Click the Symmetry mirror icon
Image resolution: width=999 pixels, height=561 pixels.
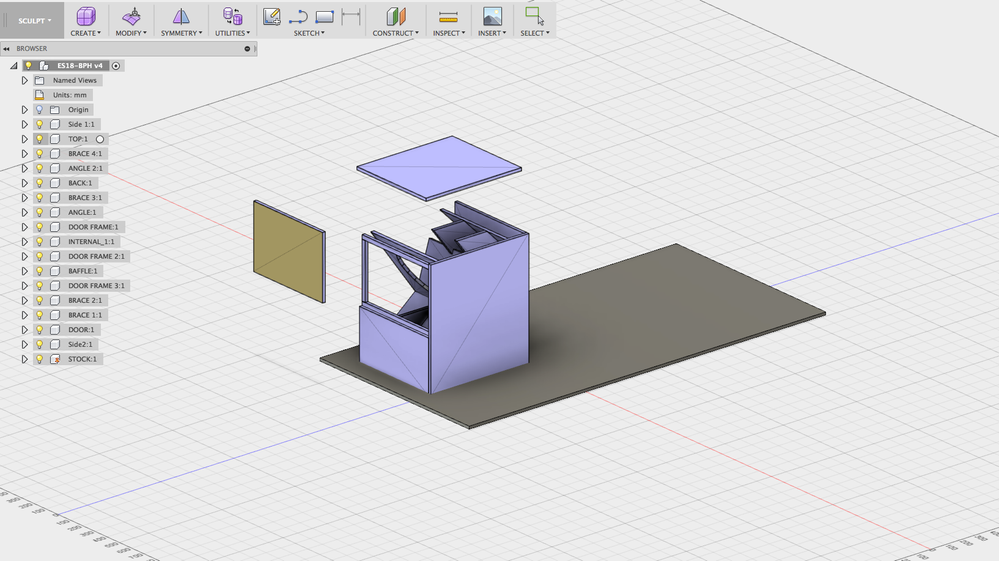click(x=181, y=17)
